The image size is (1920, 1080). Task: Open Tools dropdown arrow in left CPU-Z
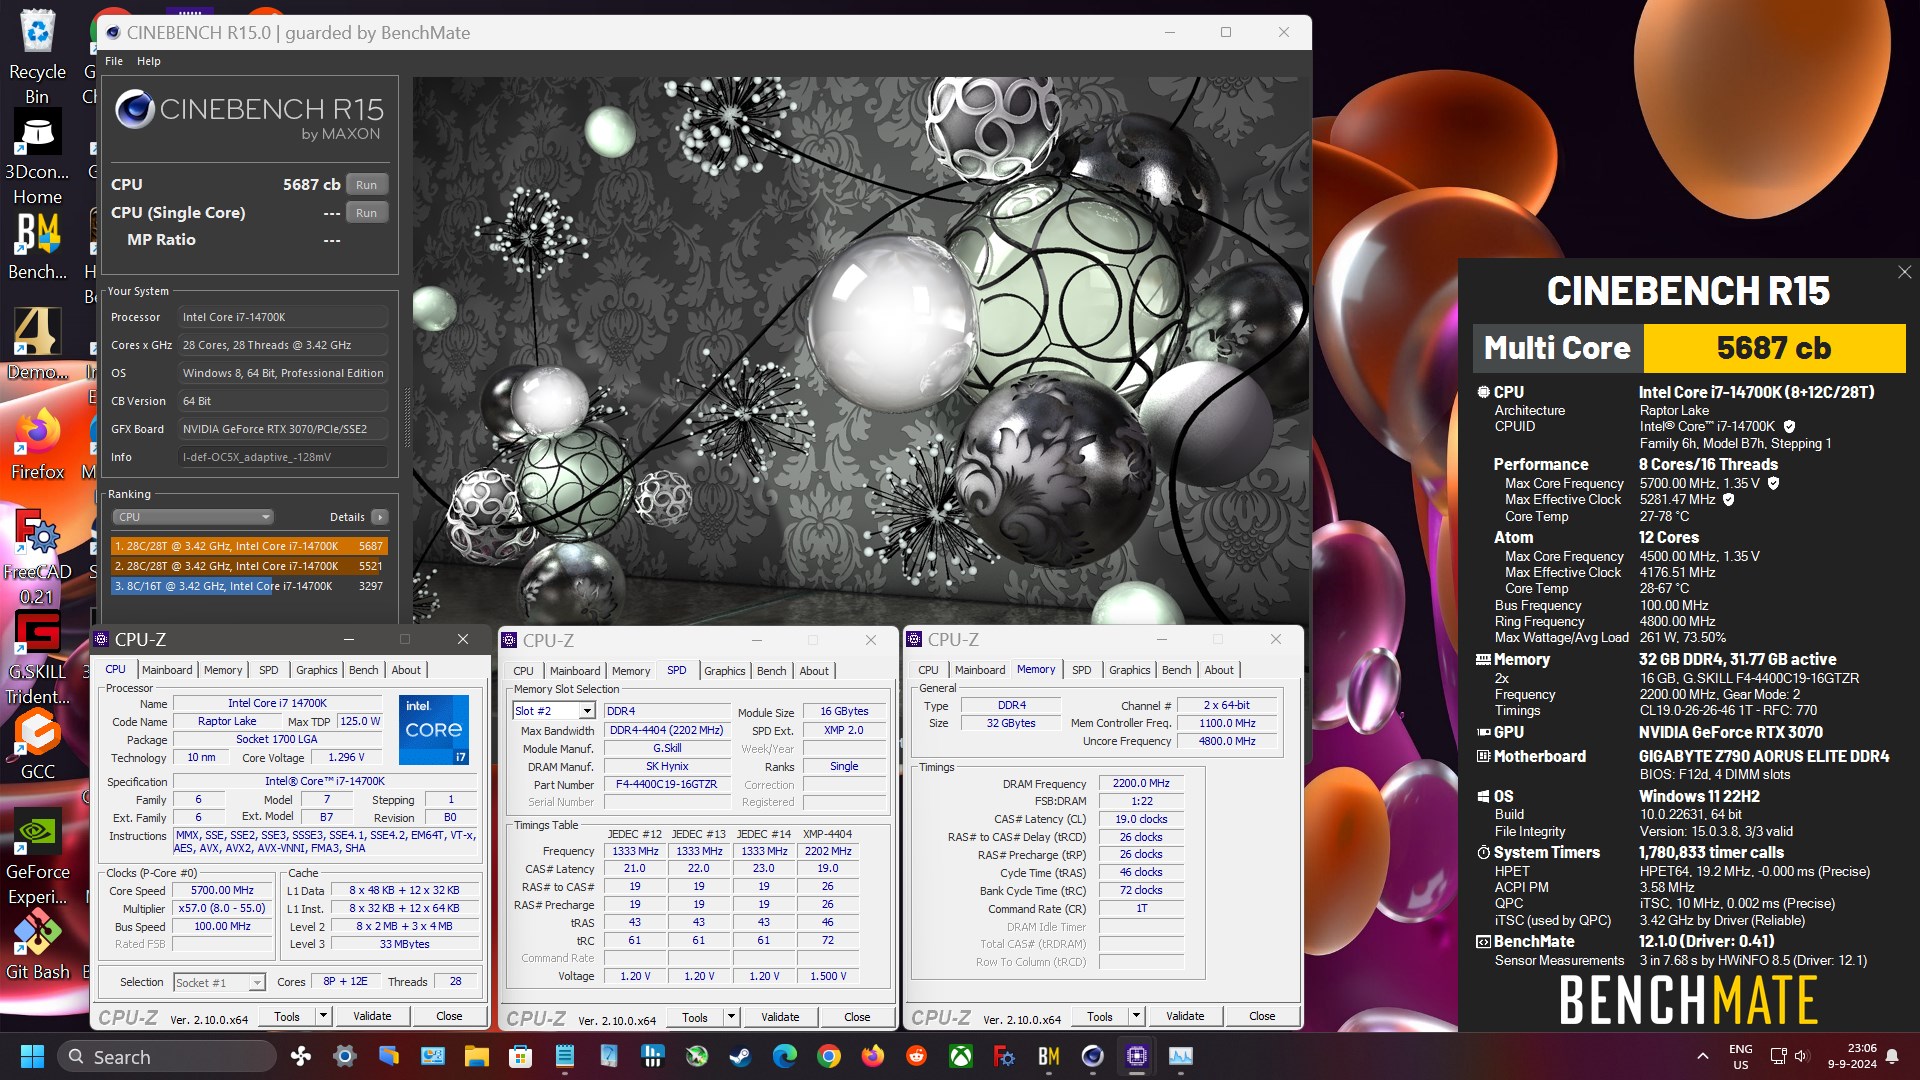323,1016
